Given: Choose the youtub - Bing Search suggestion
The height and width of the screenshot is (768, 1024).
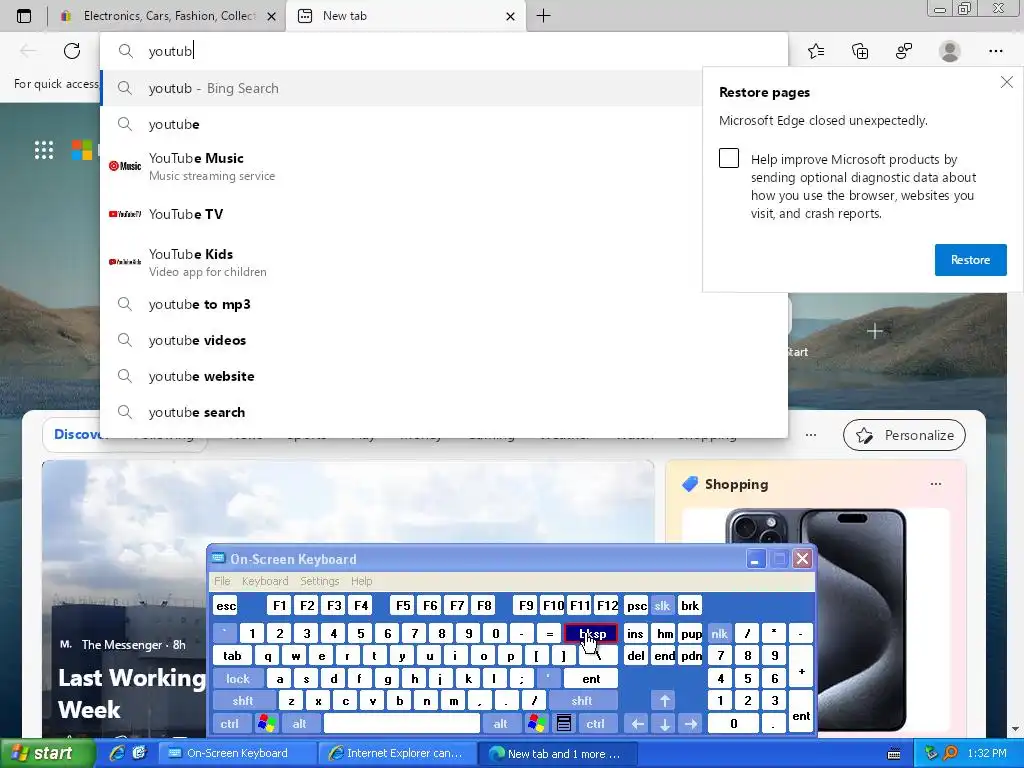Looking at the screenshot, I should tap(402, 88).
